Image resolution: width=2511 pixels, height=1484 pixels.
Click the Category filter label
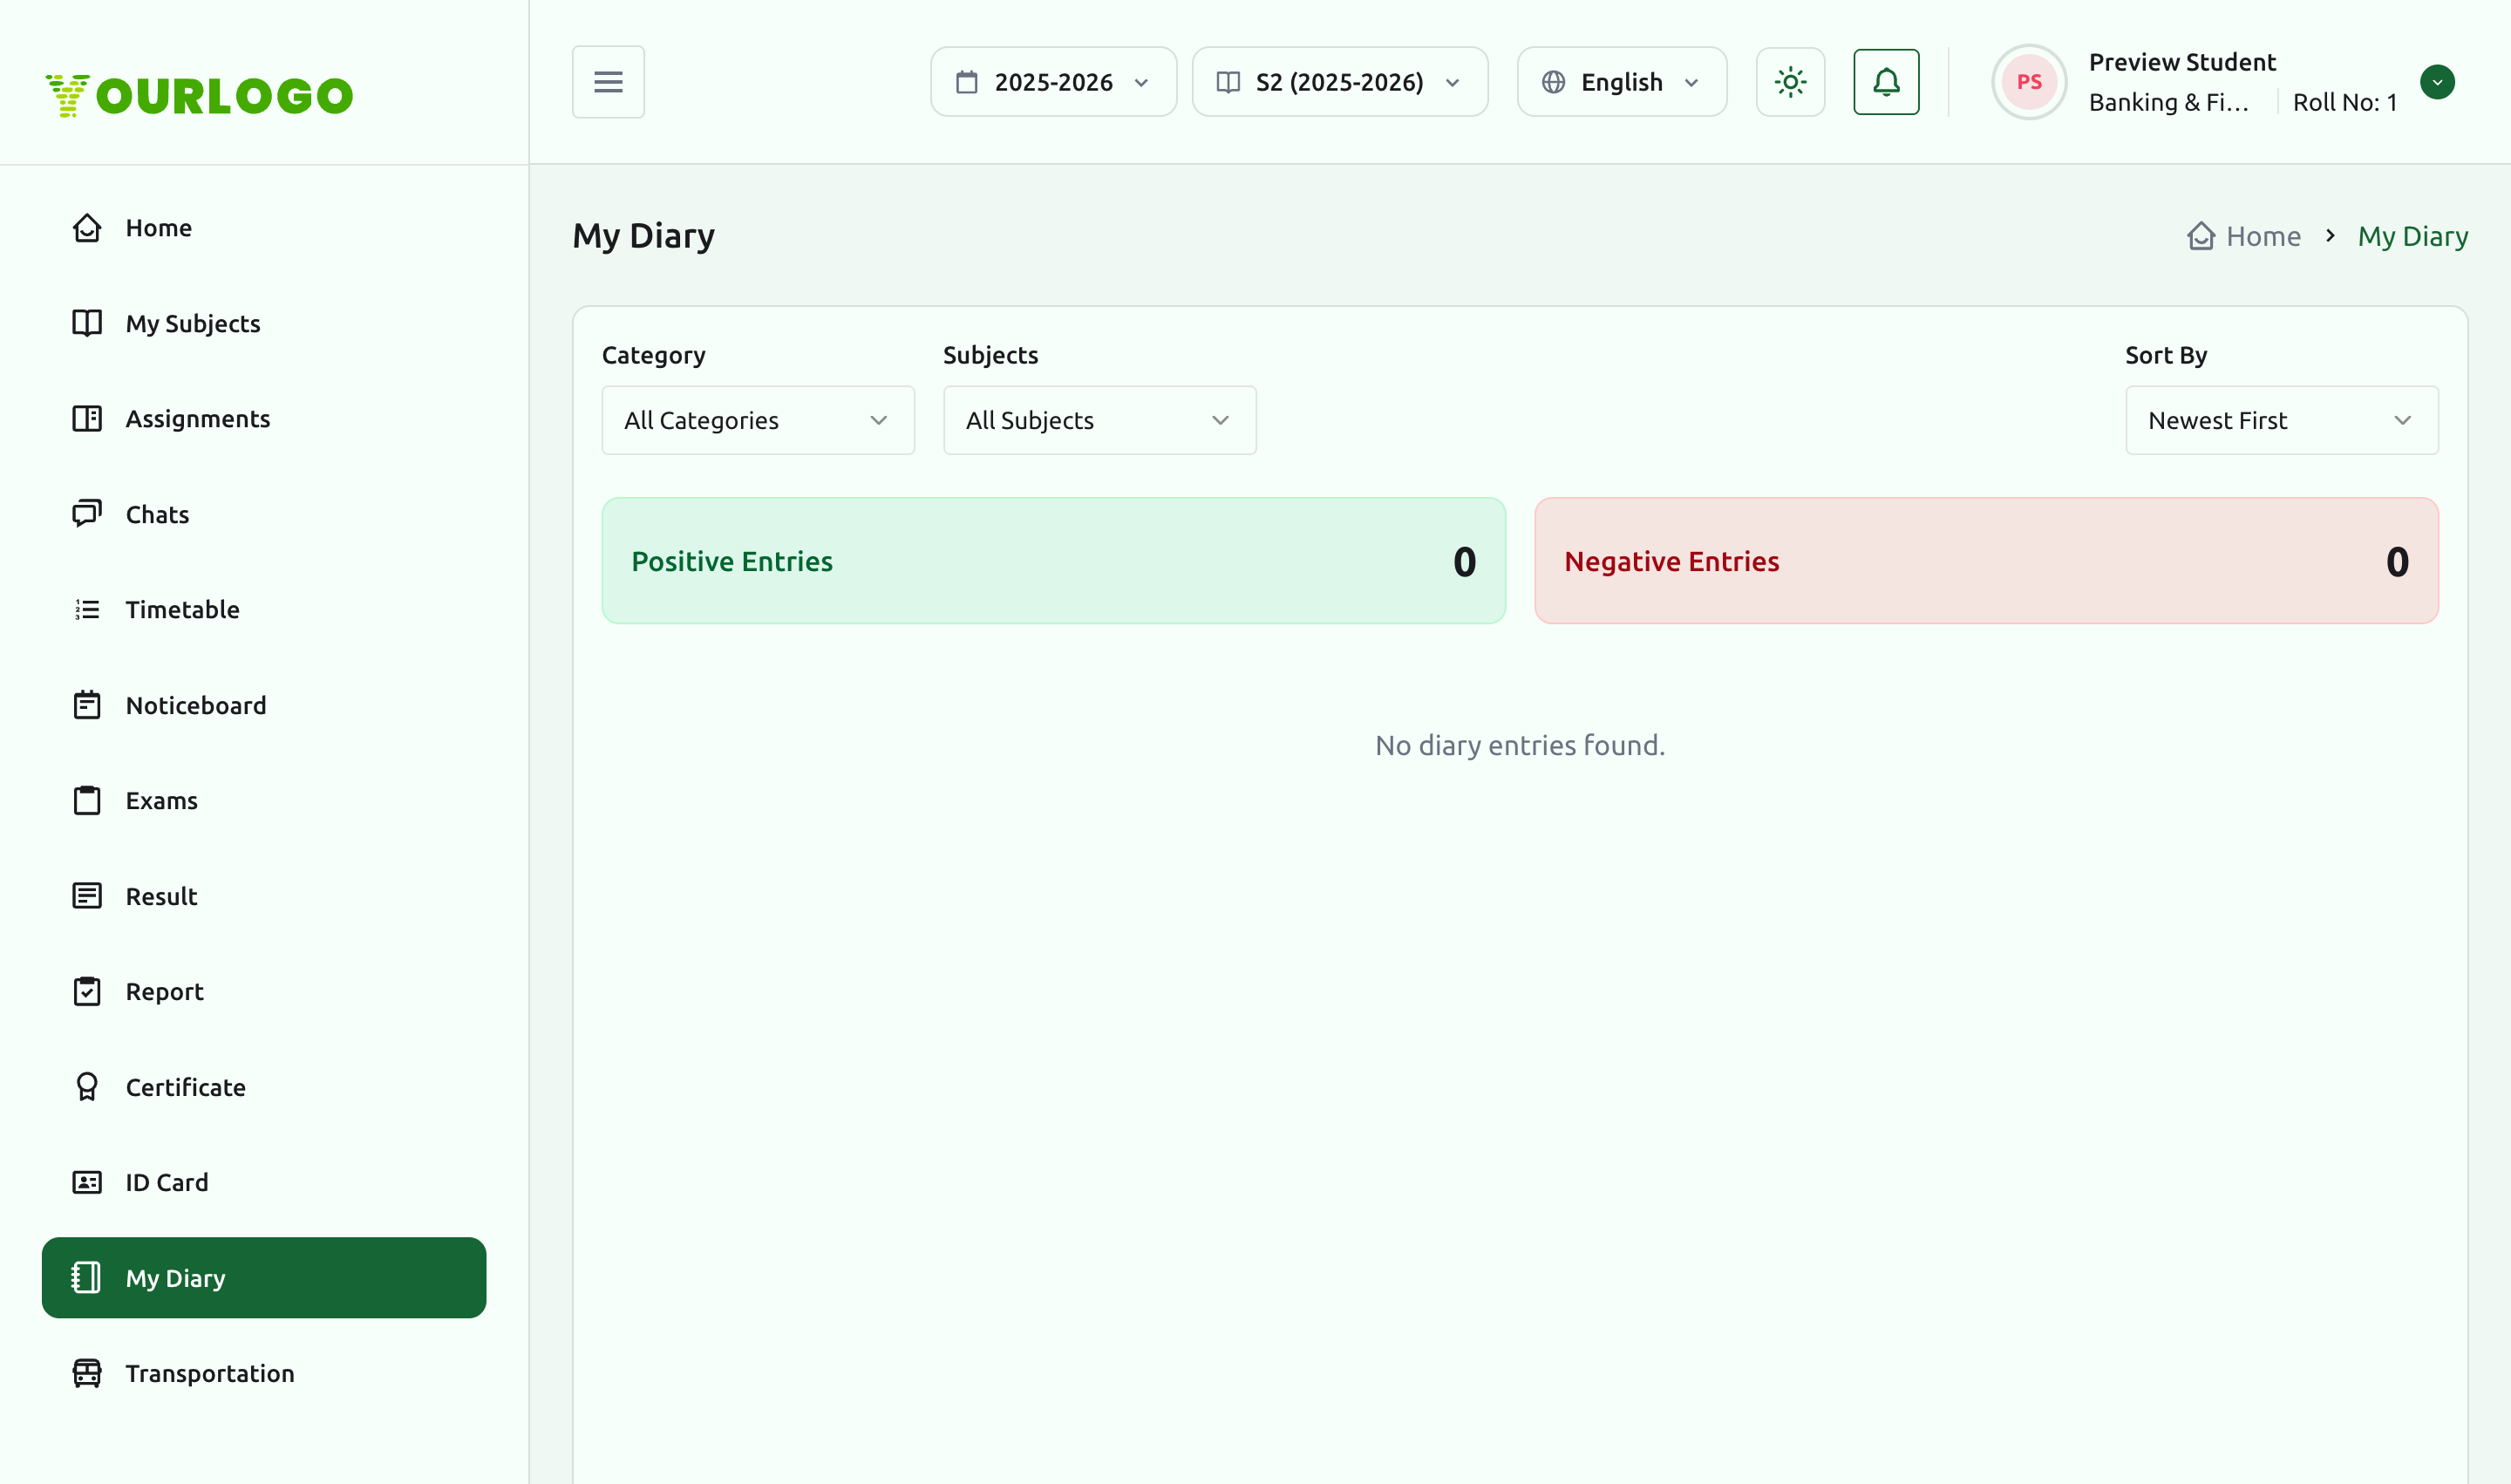click(x=654, y=355)
